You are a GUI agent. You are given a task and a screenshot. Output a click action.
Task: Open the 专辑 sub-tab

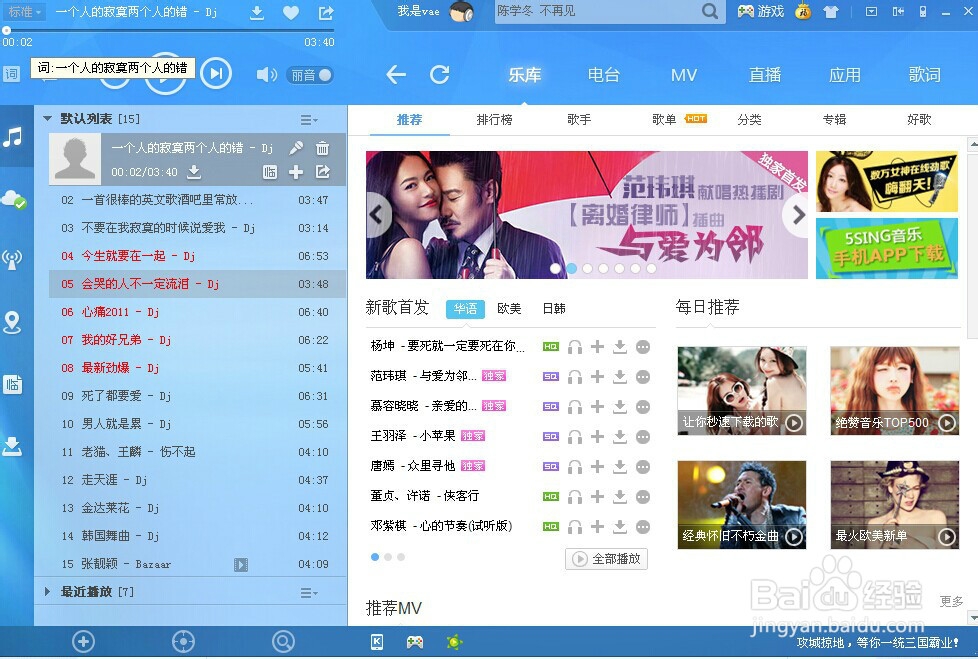coord(834,120)
